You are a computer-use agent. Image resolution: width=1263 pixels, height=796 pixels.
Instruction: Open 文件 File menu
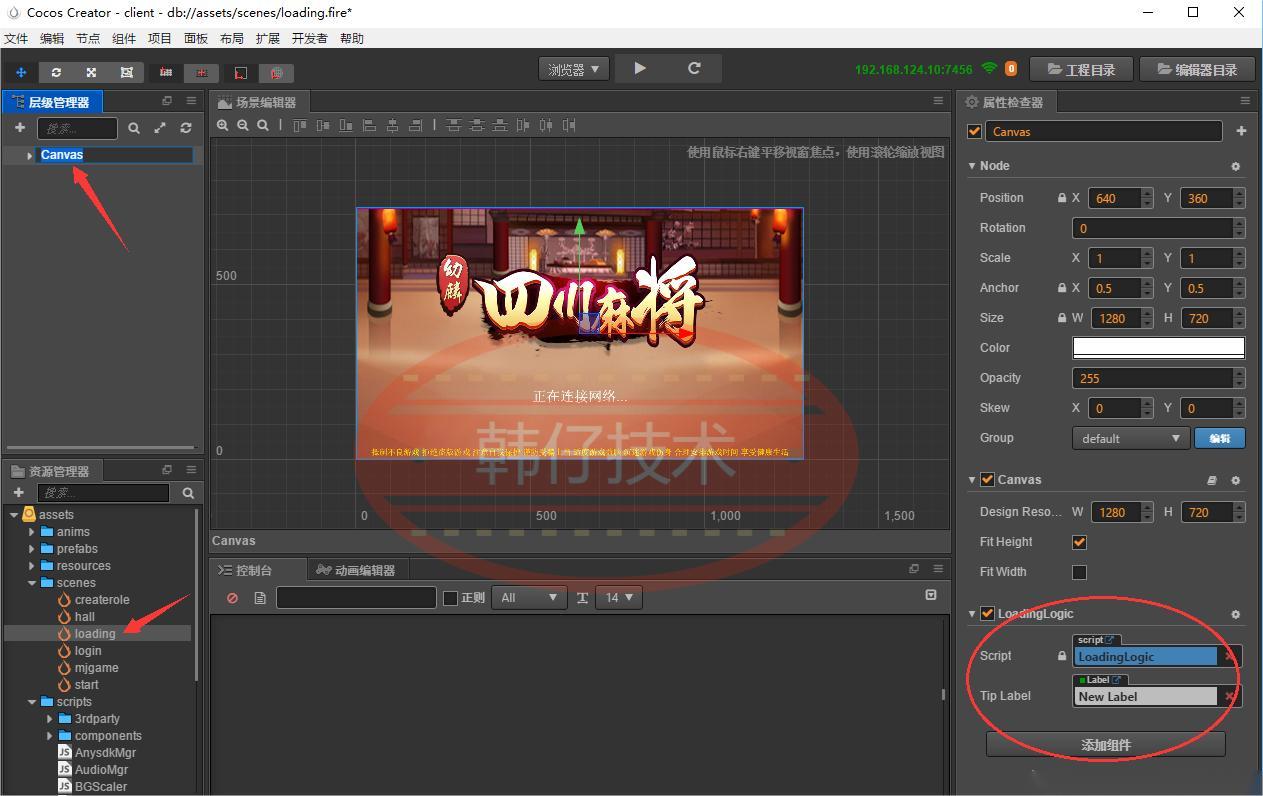pos(16,38)
